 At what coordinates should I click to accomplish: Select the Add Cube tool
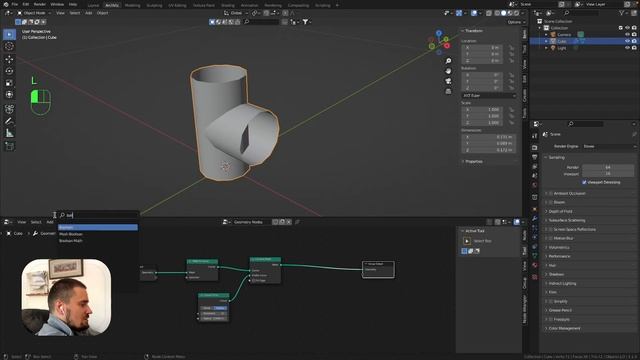coord(9,146)
